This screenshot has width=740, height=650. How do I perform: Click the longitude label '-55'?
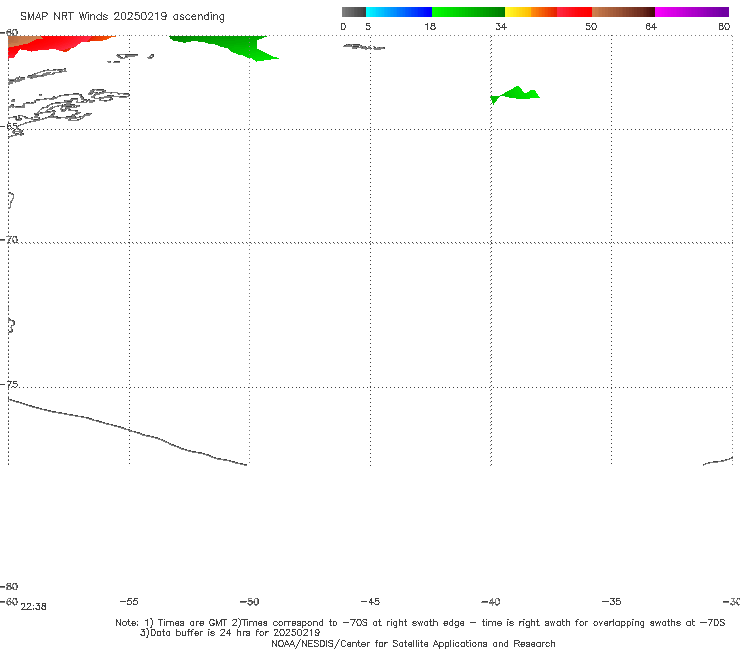point(129,601)
